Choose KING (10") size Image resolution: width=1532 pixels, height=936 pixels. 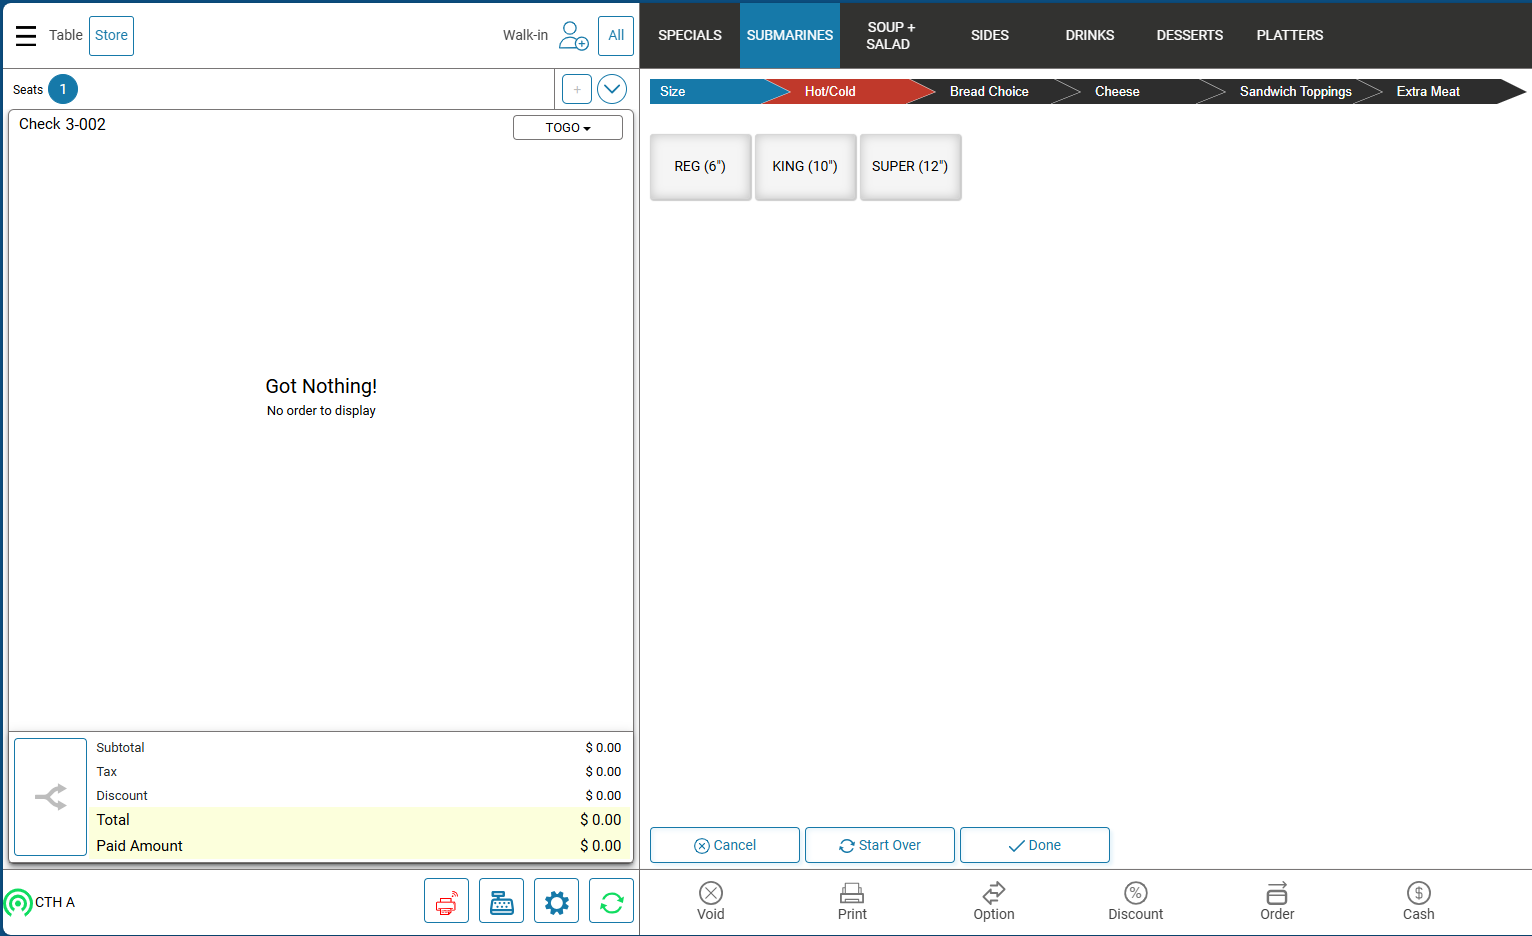pyautogui.click(x=805, y=167)
